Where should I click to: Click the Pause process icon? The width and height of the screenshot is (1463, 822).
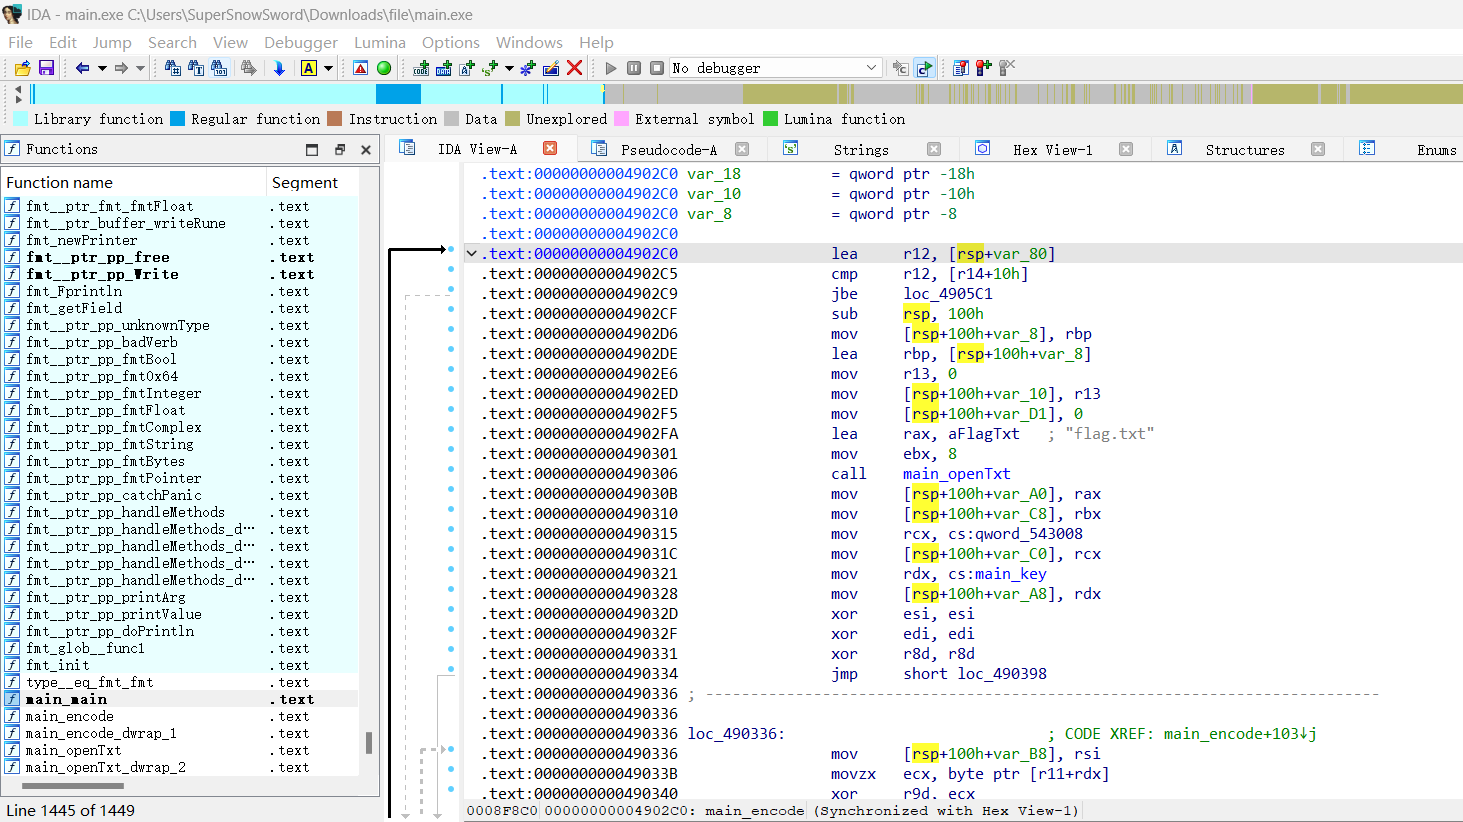[x=634, y=68]
